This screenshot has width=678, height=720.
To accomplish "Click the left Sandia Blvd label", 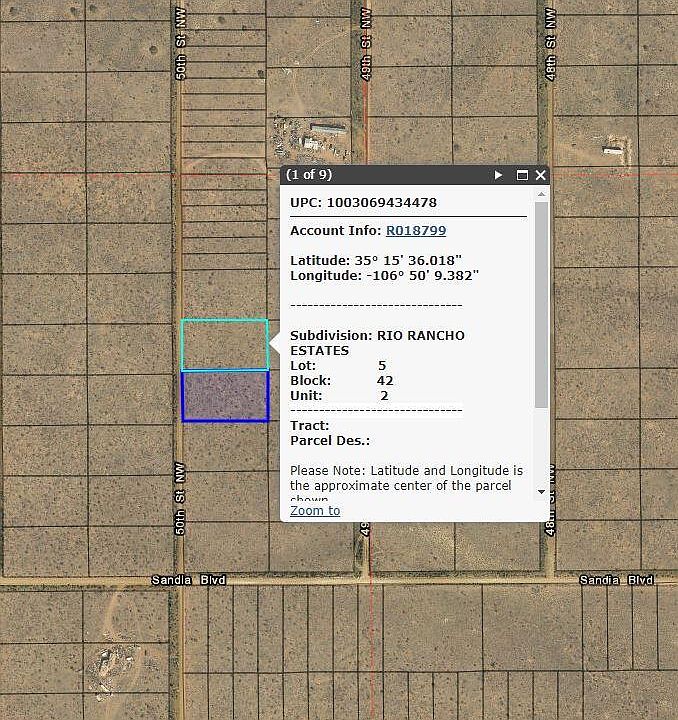I will [x=189, y=580].
